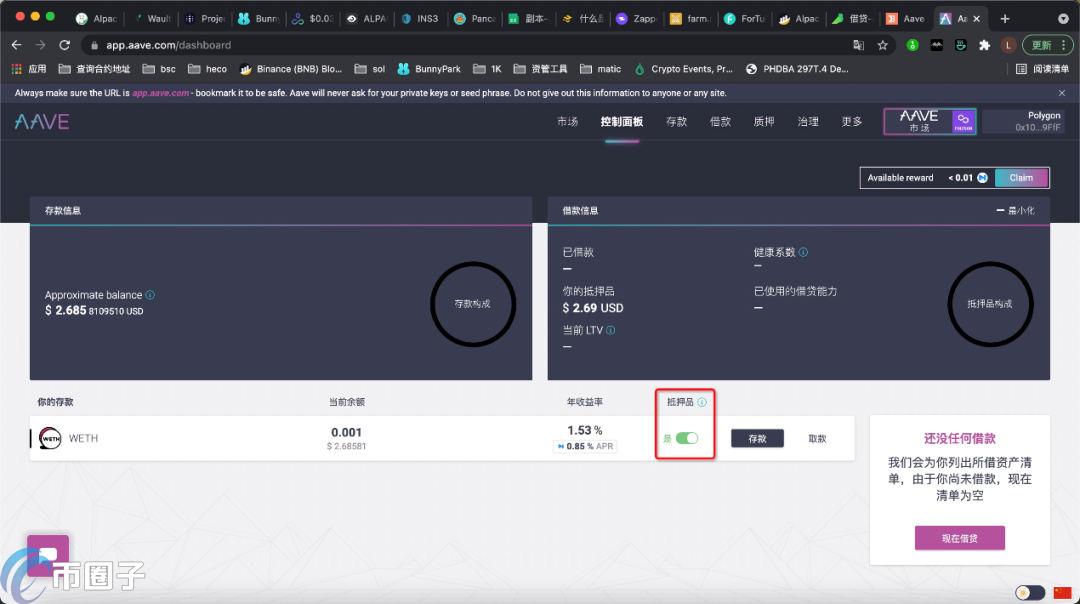This screenshot has height=604, width=1080.
Task: Open the 查询合约地址 bookmark folder
Action: pyautogui.click(x=94, y=69)
